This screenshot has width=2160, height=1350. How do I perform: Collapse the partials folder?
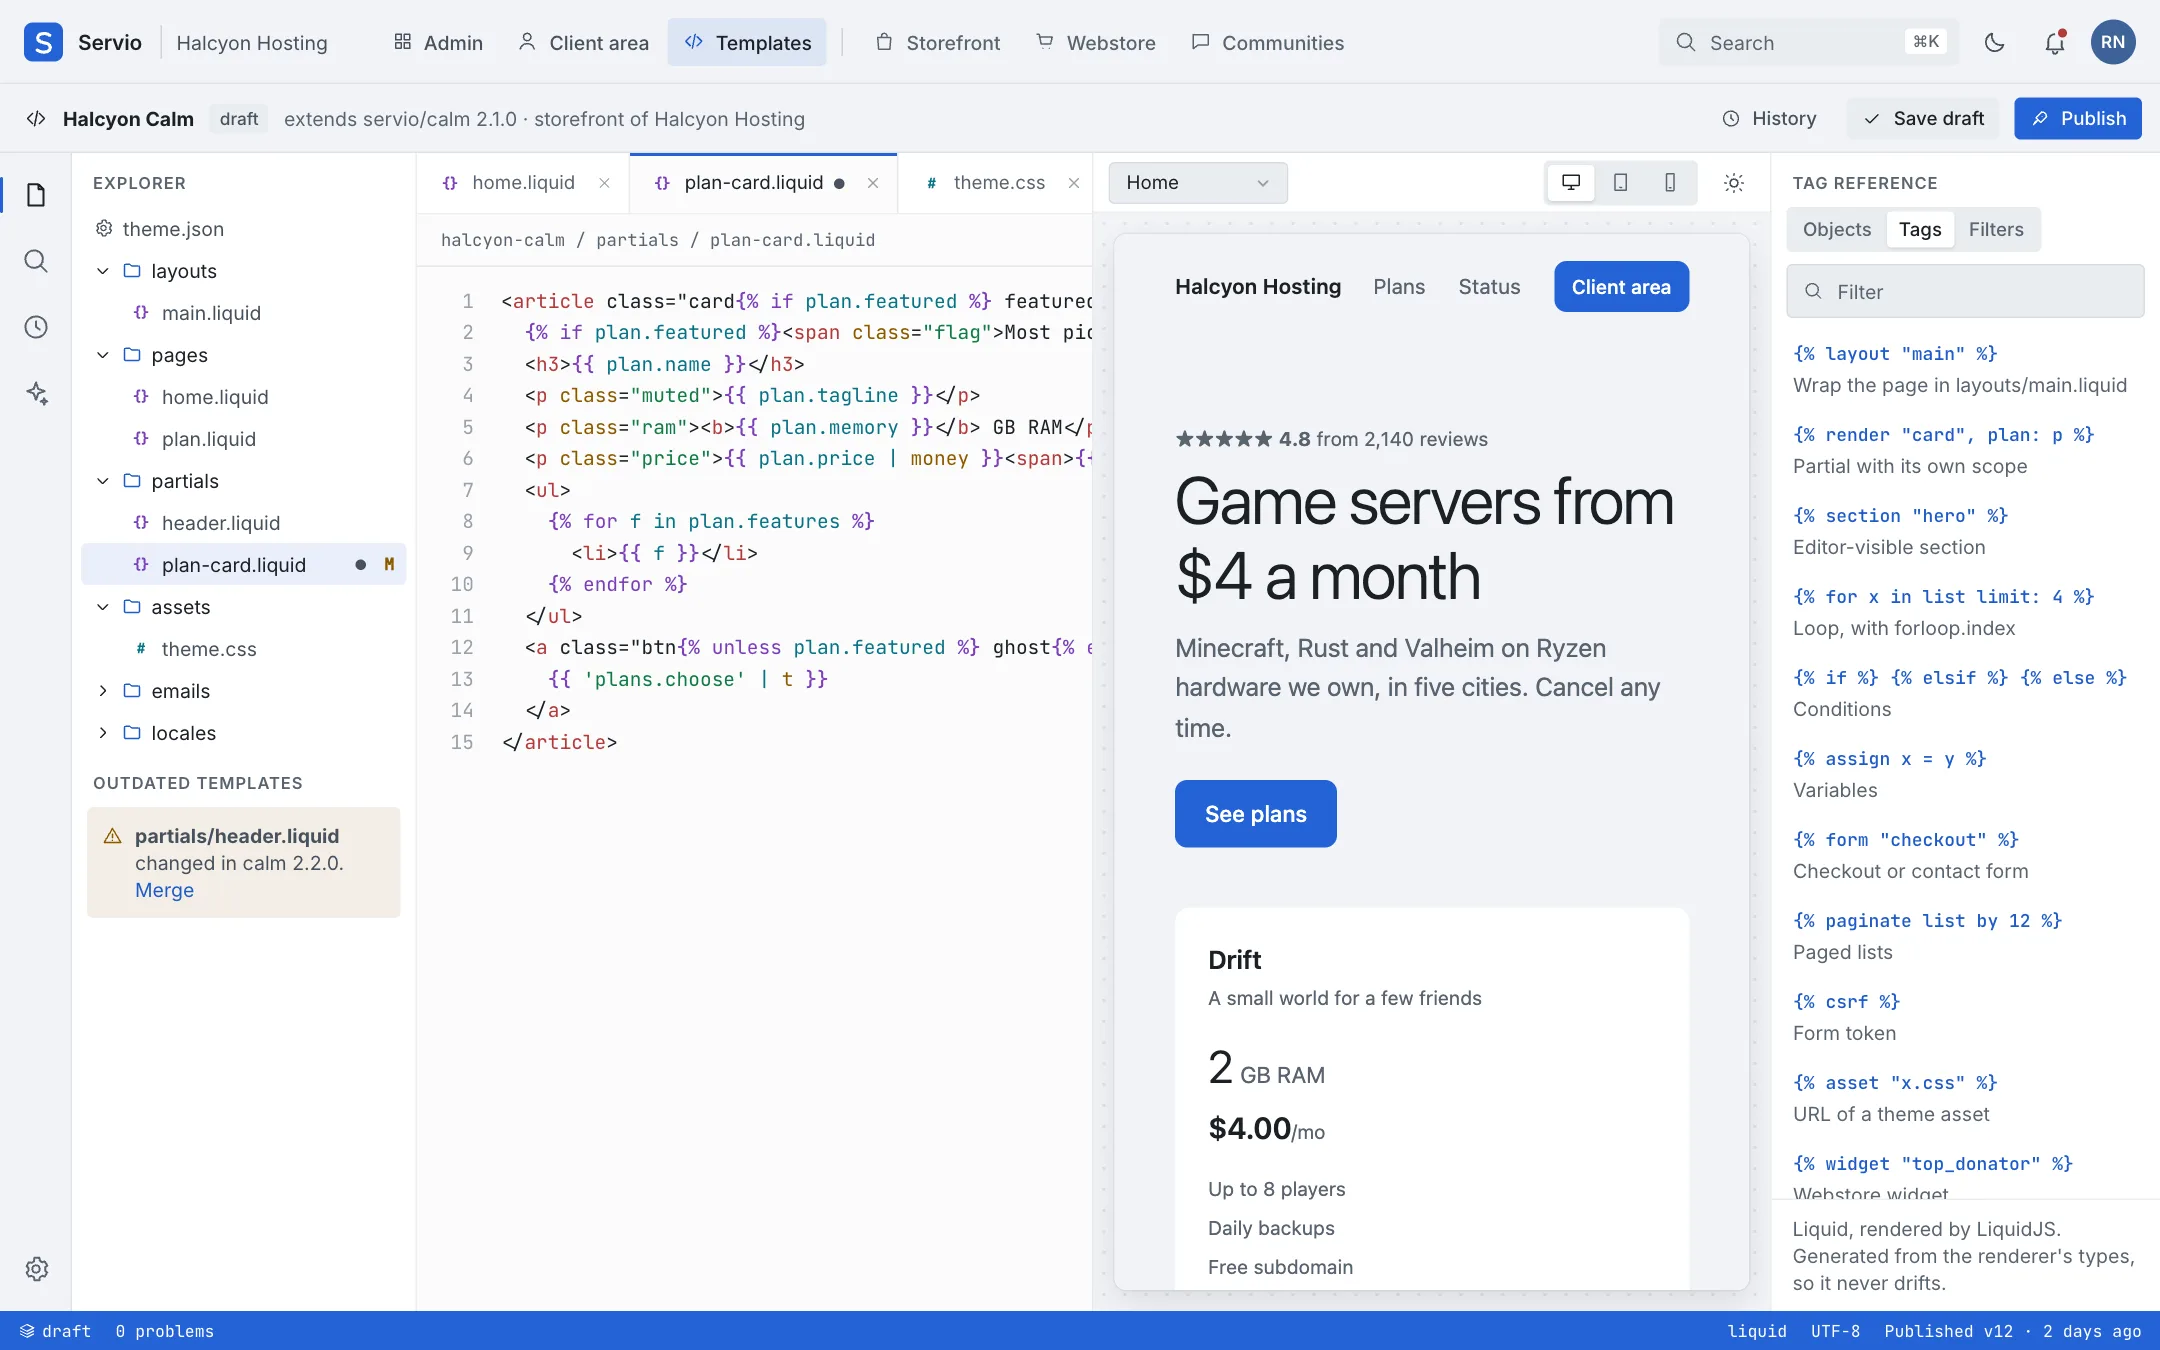(x=103, y=481)
